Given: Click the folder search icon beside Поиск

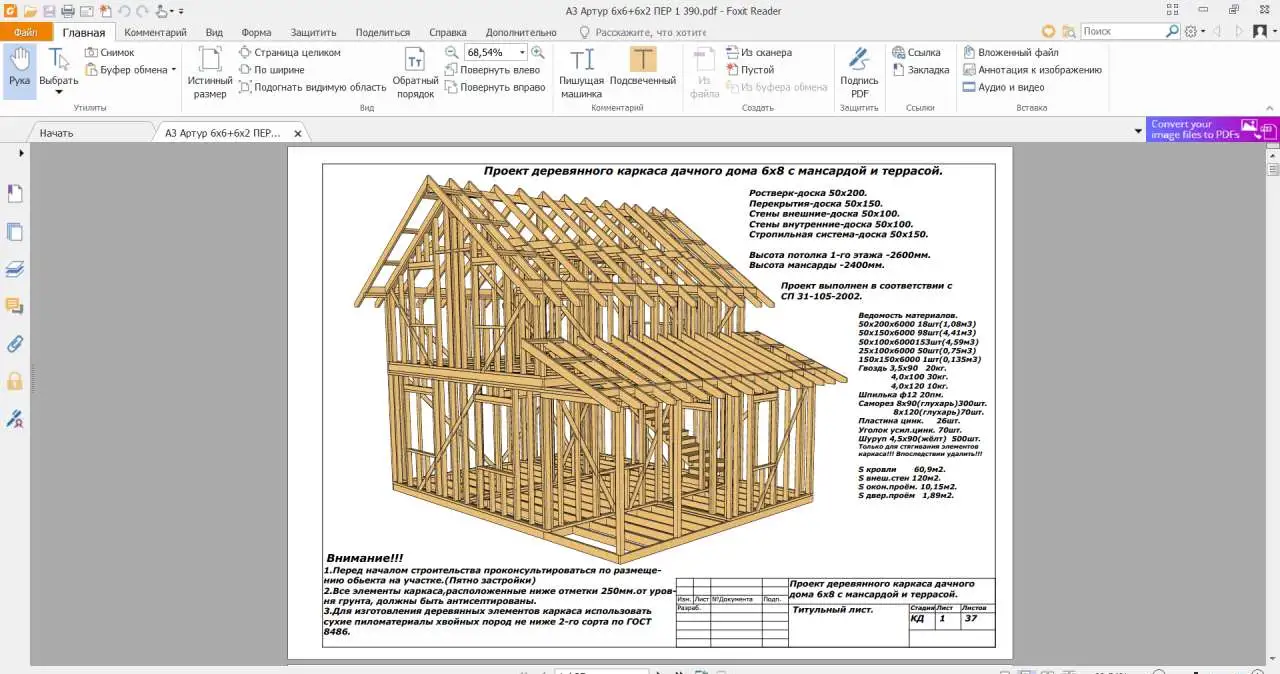Looking at the screenshot, I should click(1068, 31).
